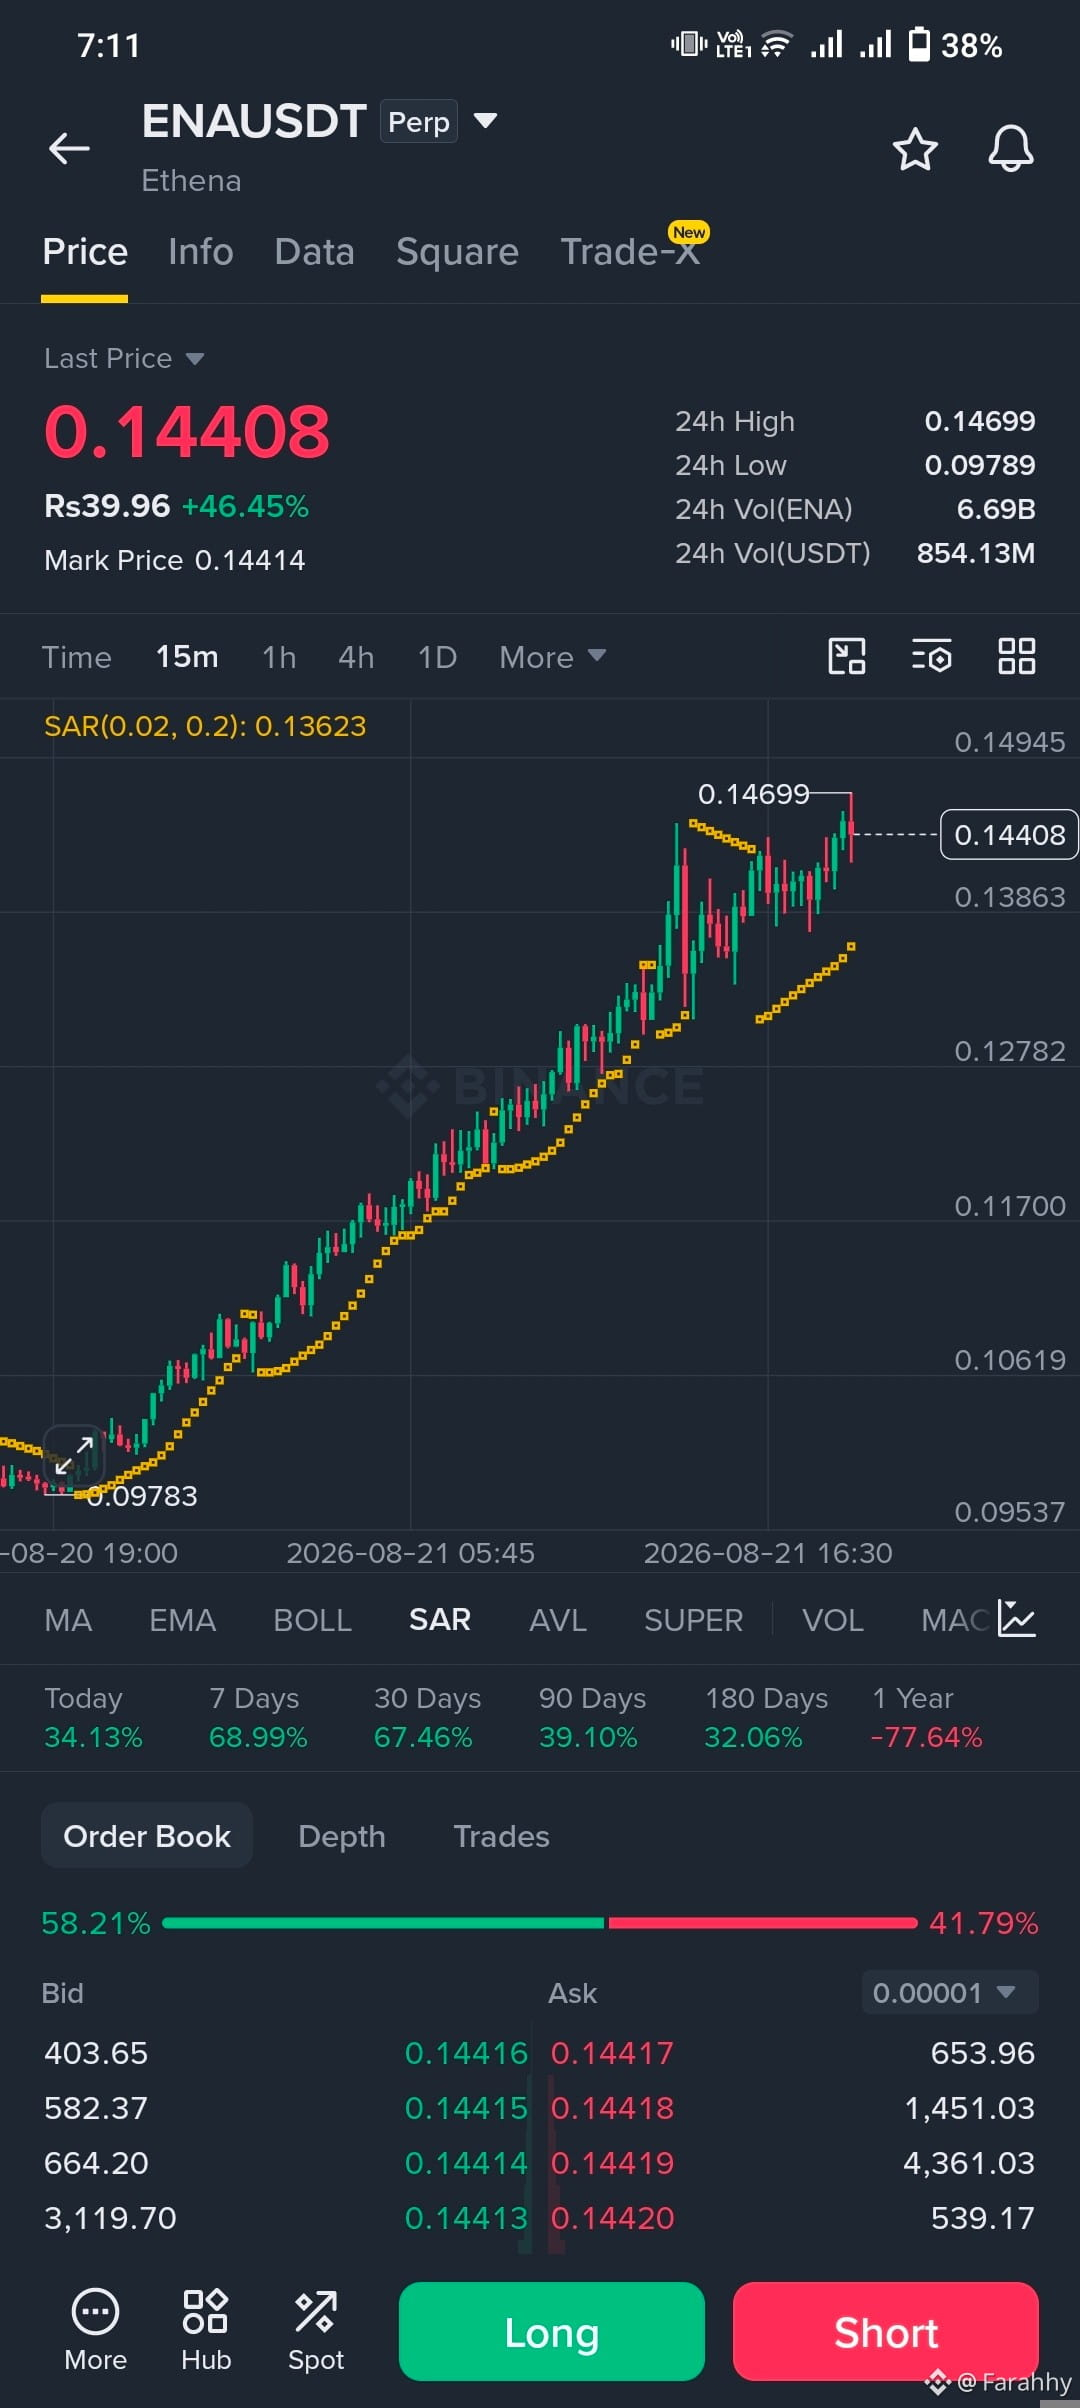Select bid price 0.14416

(466, 2053)
